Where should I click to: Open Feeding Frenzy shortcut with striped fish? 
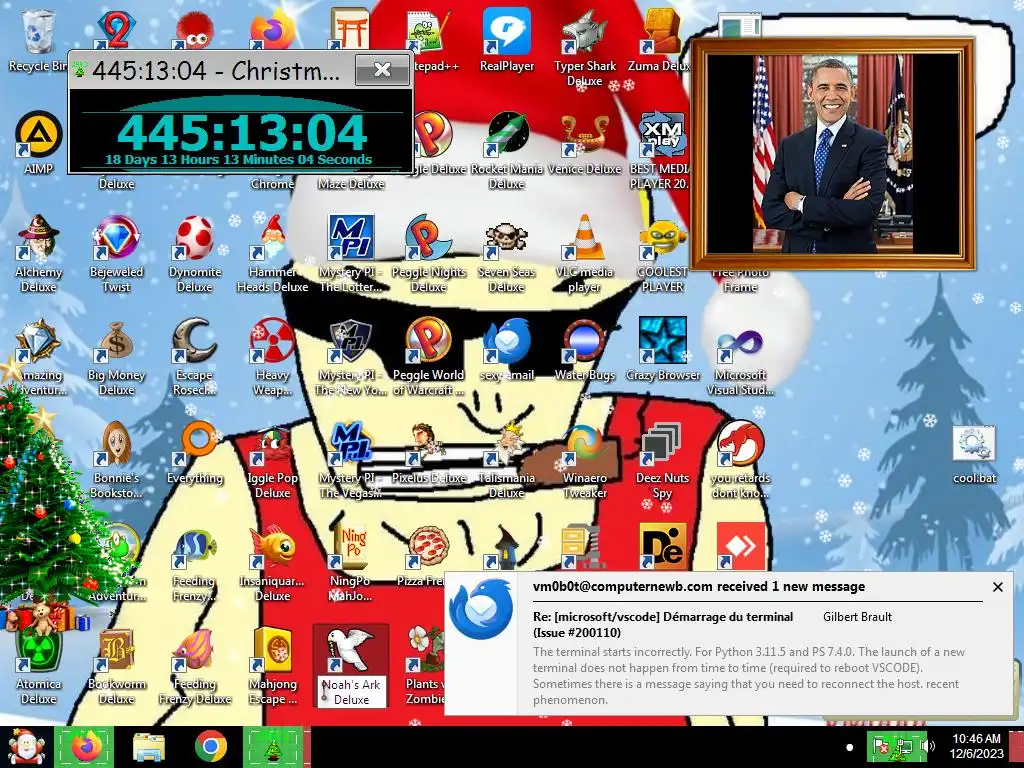click(195, 563)
